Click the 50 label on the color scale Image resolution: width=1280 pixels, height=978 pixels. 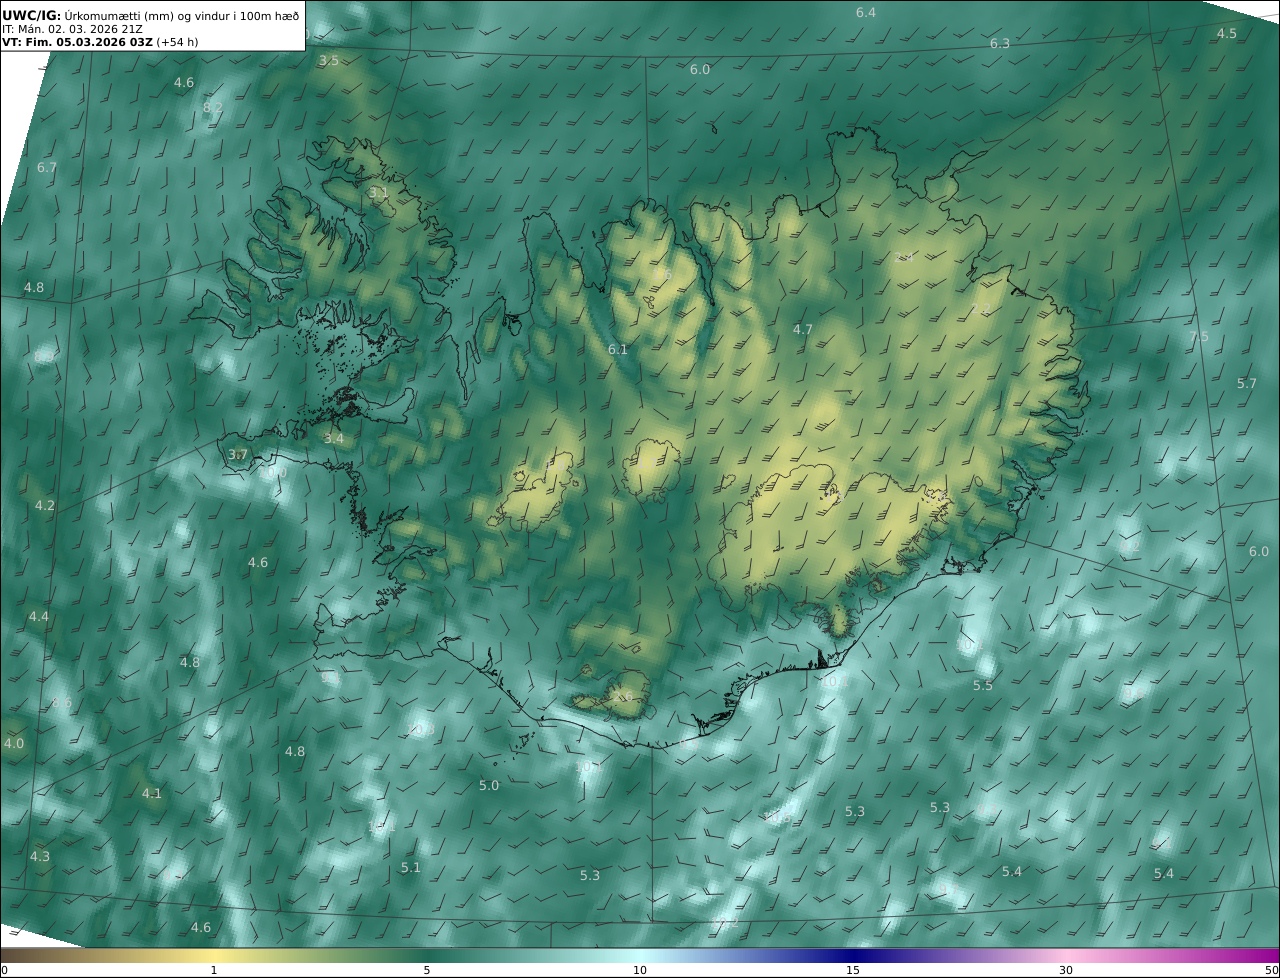pyautogui.click(x=1271, y=970)
